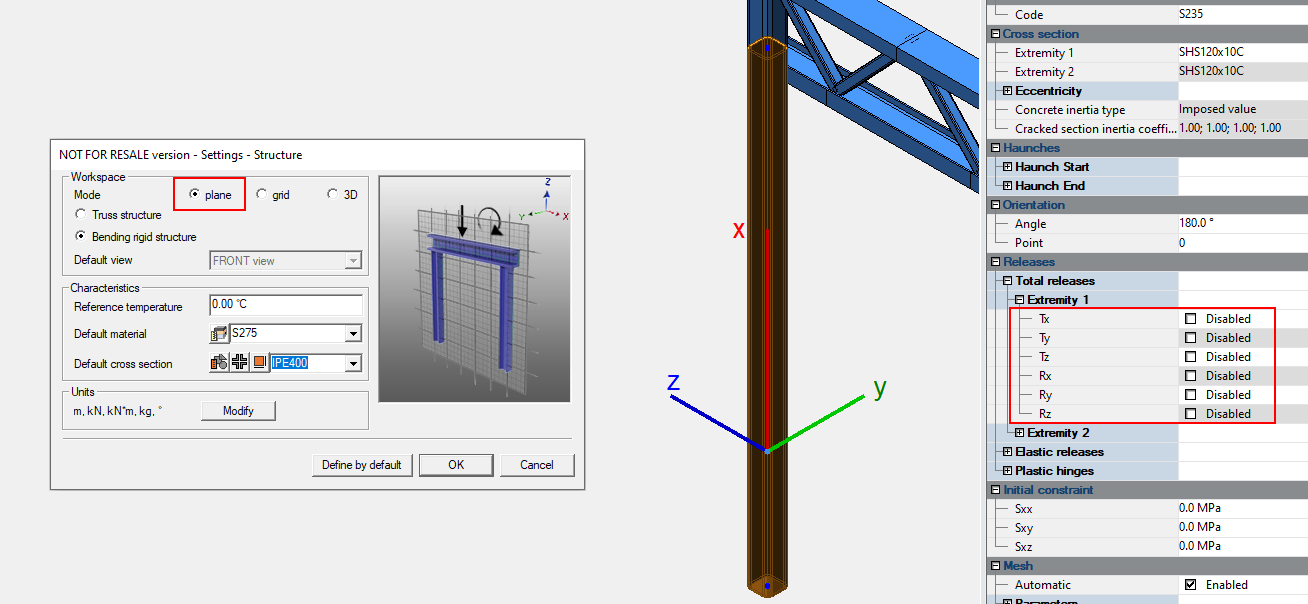Open the material library icon beside S275
1308x604 pixels.
(x=220, y=334)
